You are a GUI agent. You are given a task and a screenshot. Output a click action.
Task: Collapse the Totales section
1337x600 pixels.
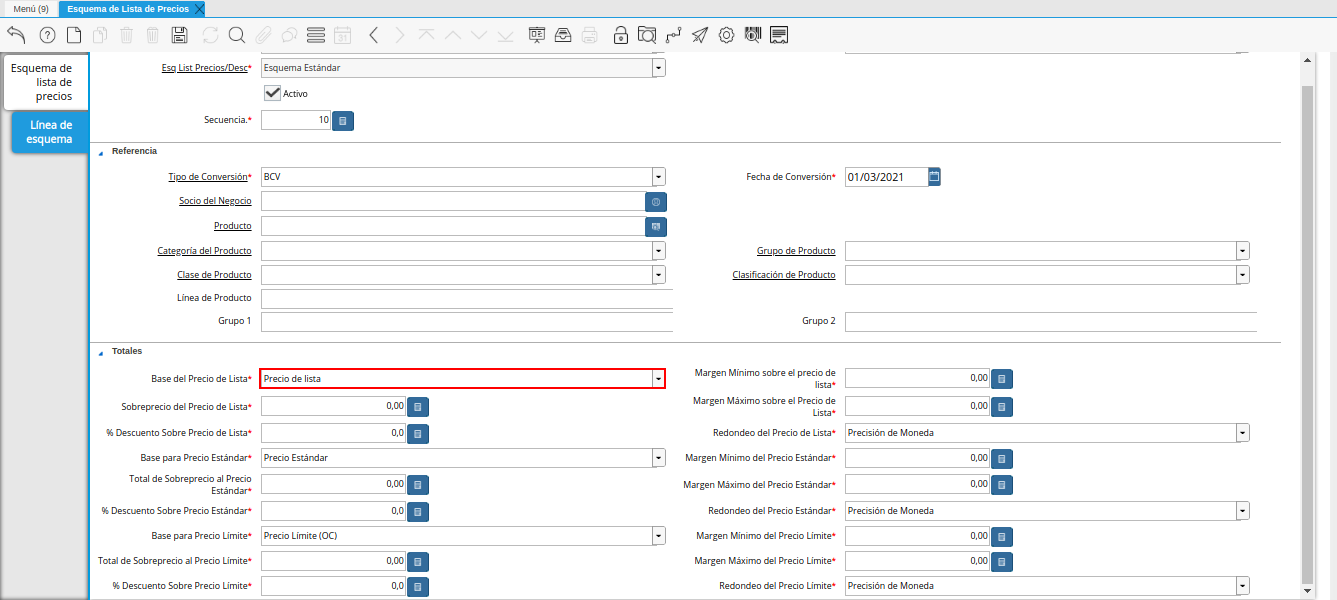pyautogui.click(x=100, y=352)
